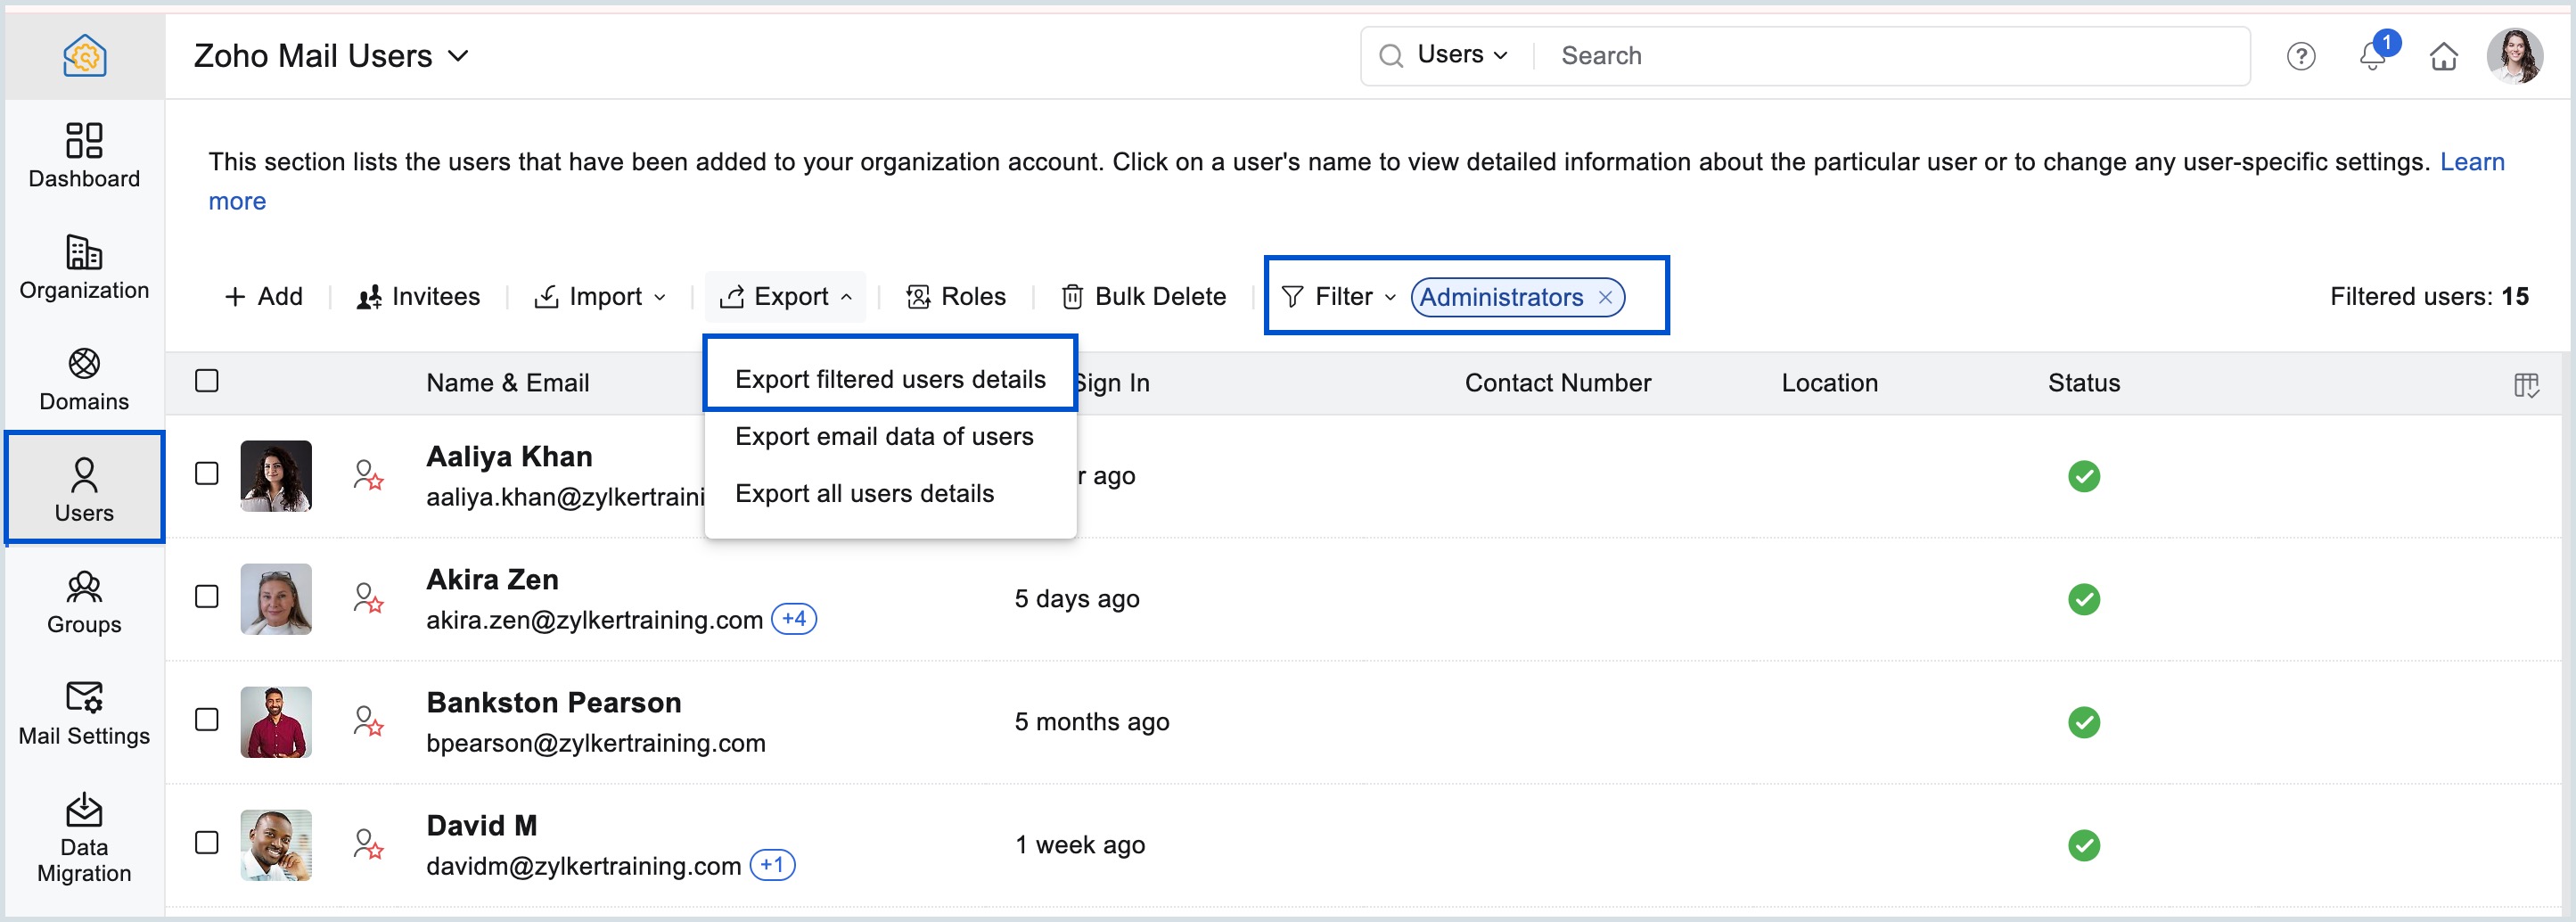The width and height of the screenshot is (2576, 922).
Task: Open the Import dropdown menu
Action: 601,297
